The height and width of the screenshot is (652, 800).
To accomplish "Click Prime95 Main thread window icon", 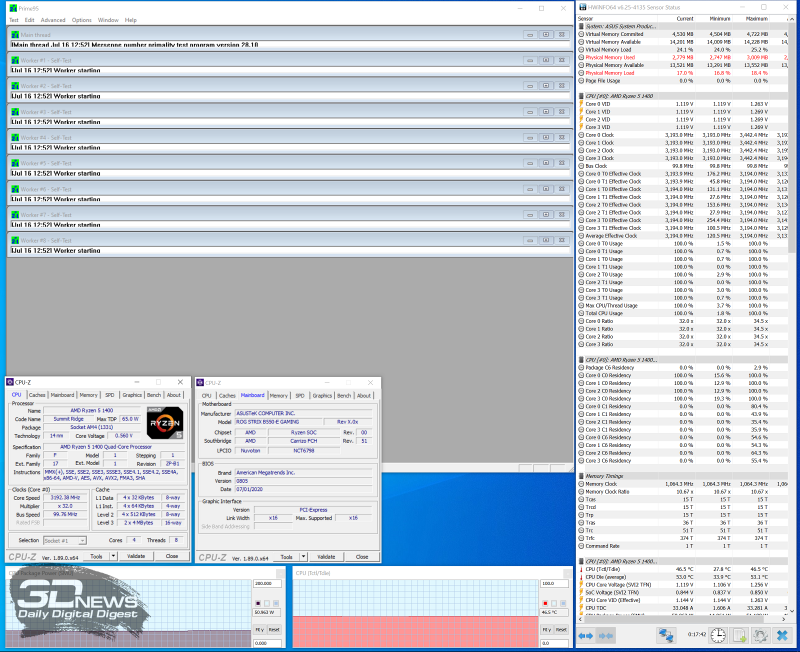I will coord(15,35).
